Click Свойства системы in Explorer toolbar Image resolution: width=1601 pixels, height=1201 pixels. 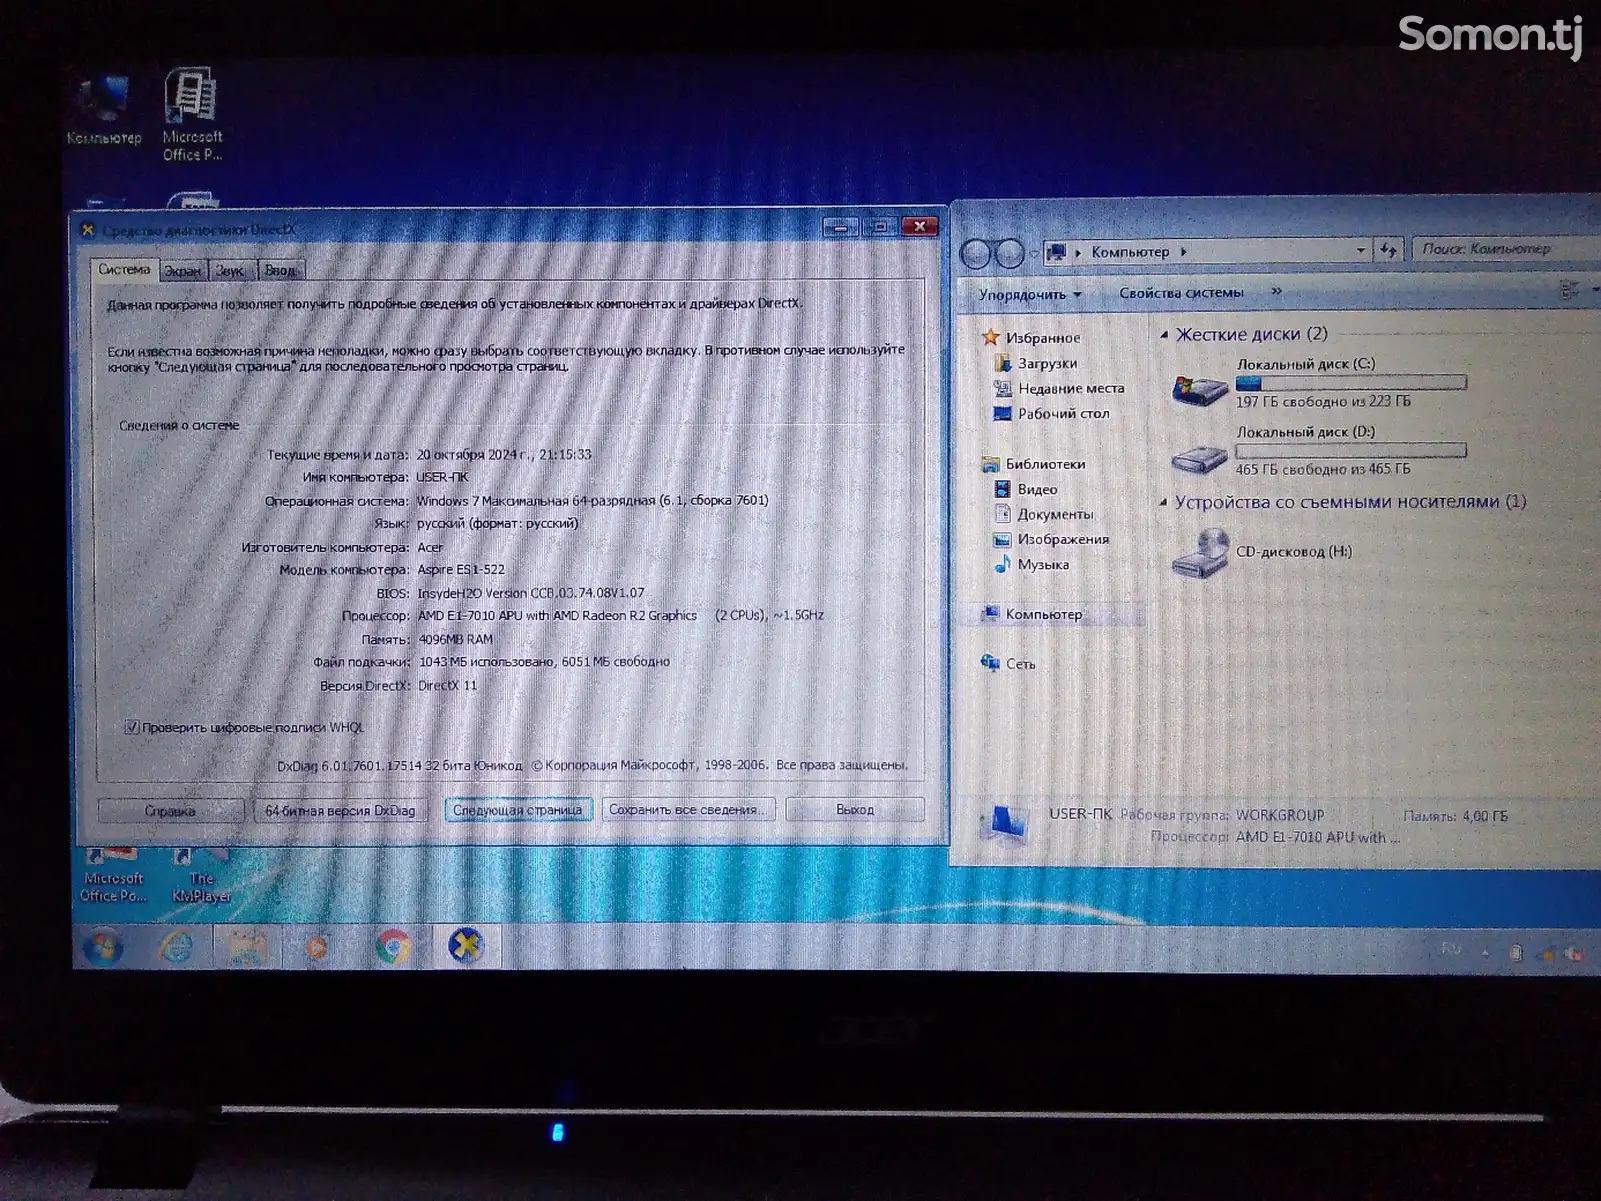(1181, 292)
